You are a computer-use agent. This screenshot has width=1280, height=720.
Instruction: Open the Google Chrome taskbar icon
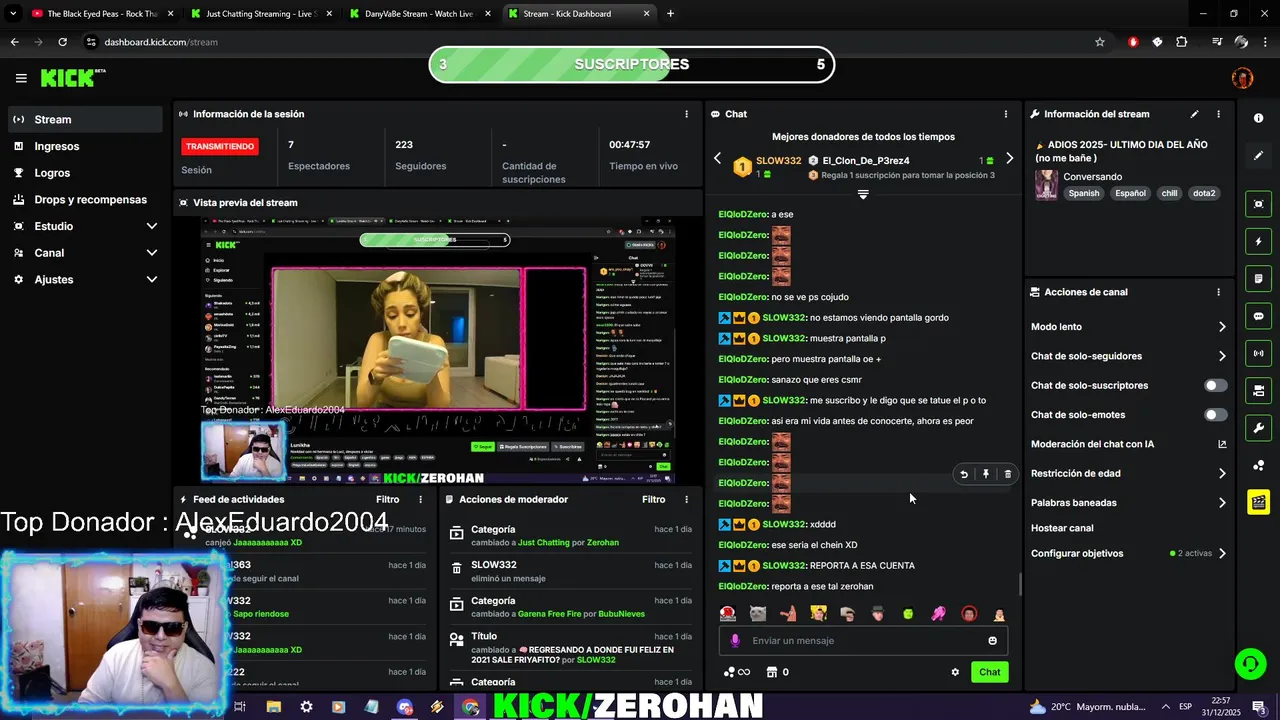point(471,707)
